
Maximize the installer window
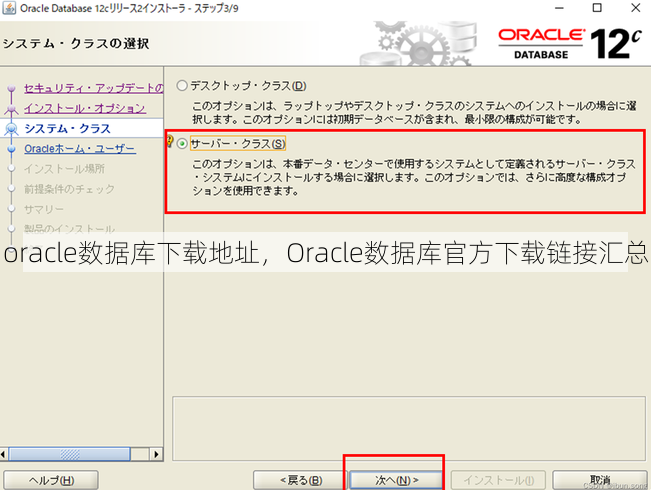click(597, 8)
